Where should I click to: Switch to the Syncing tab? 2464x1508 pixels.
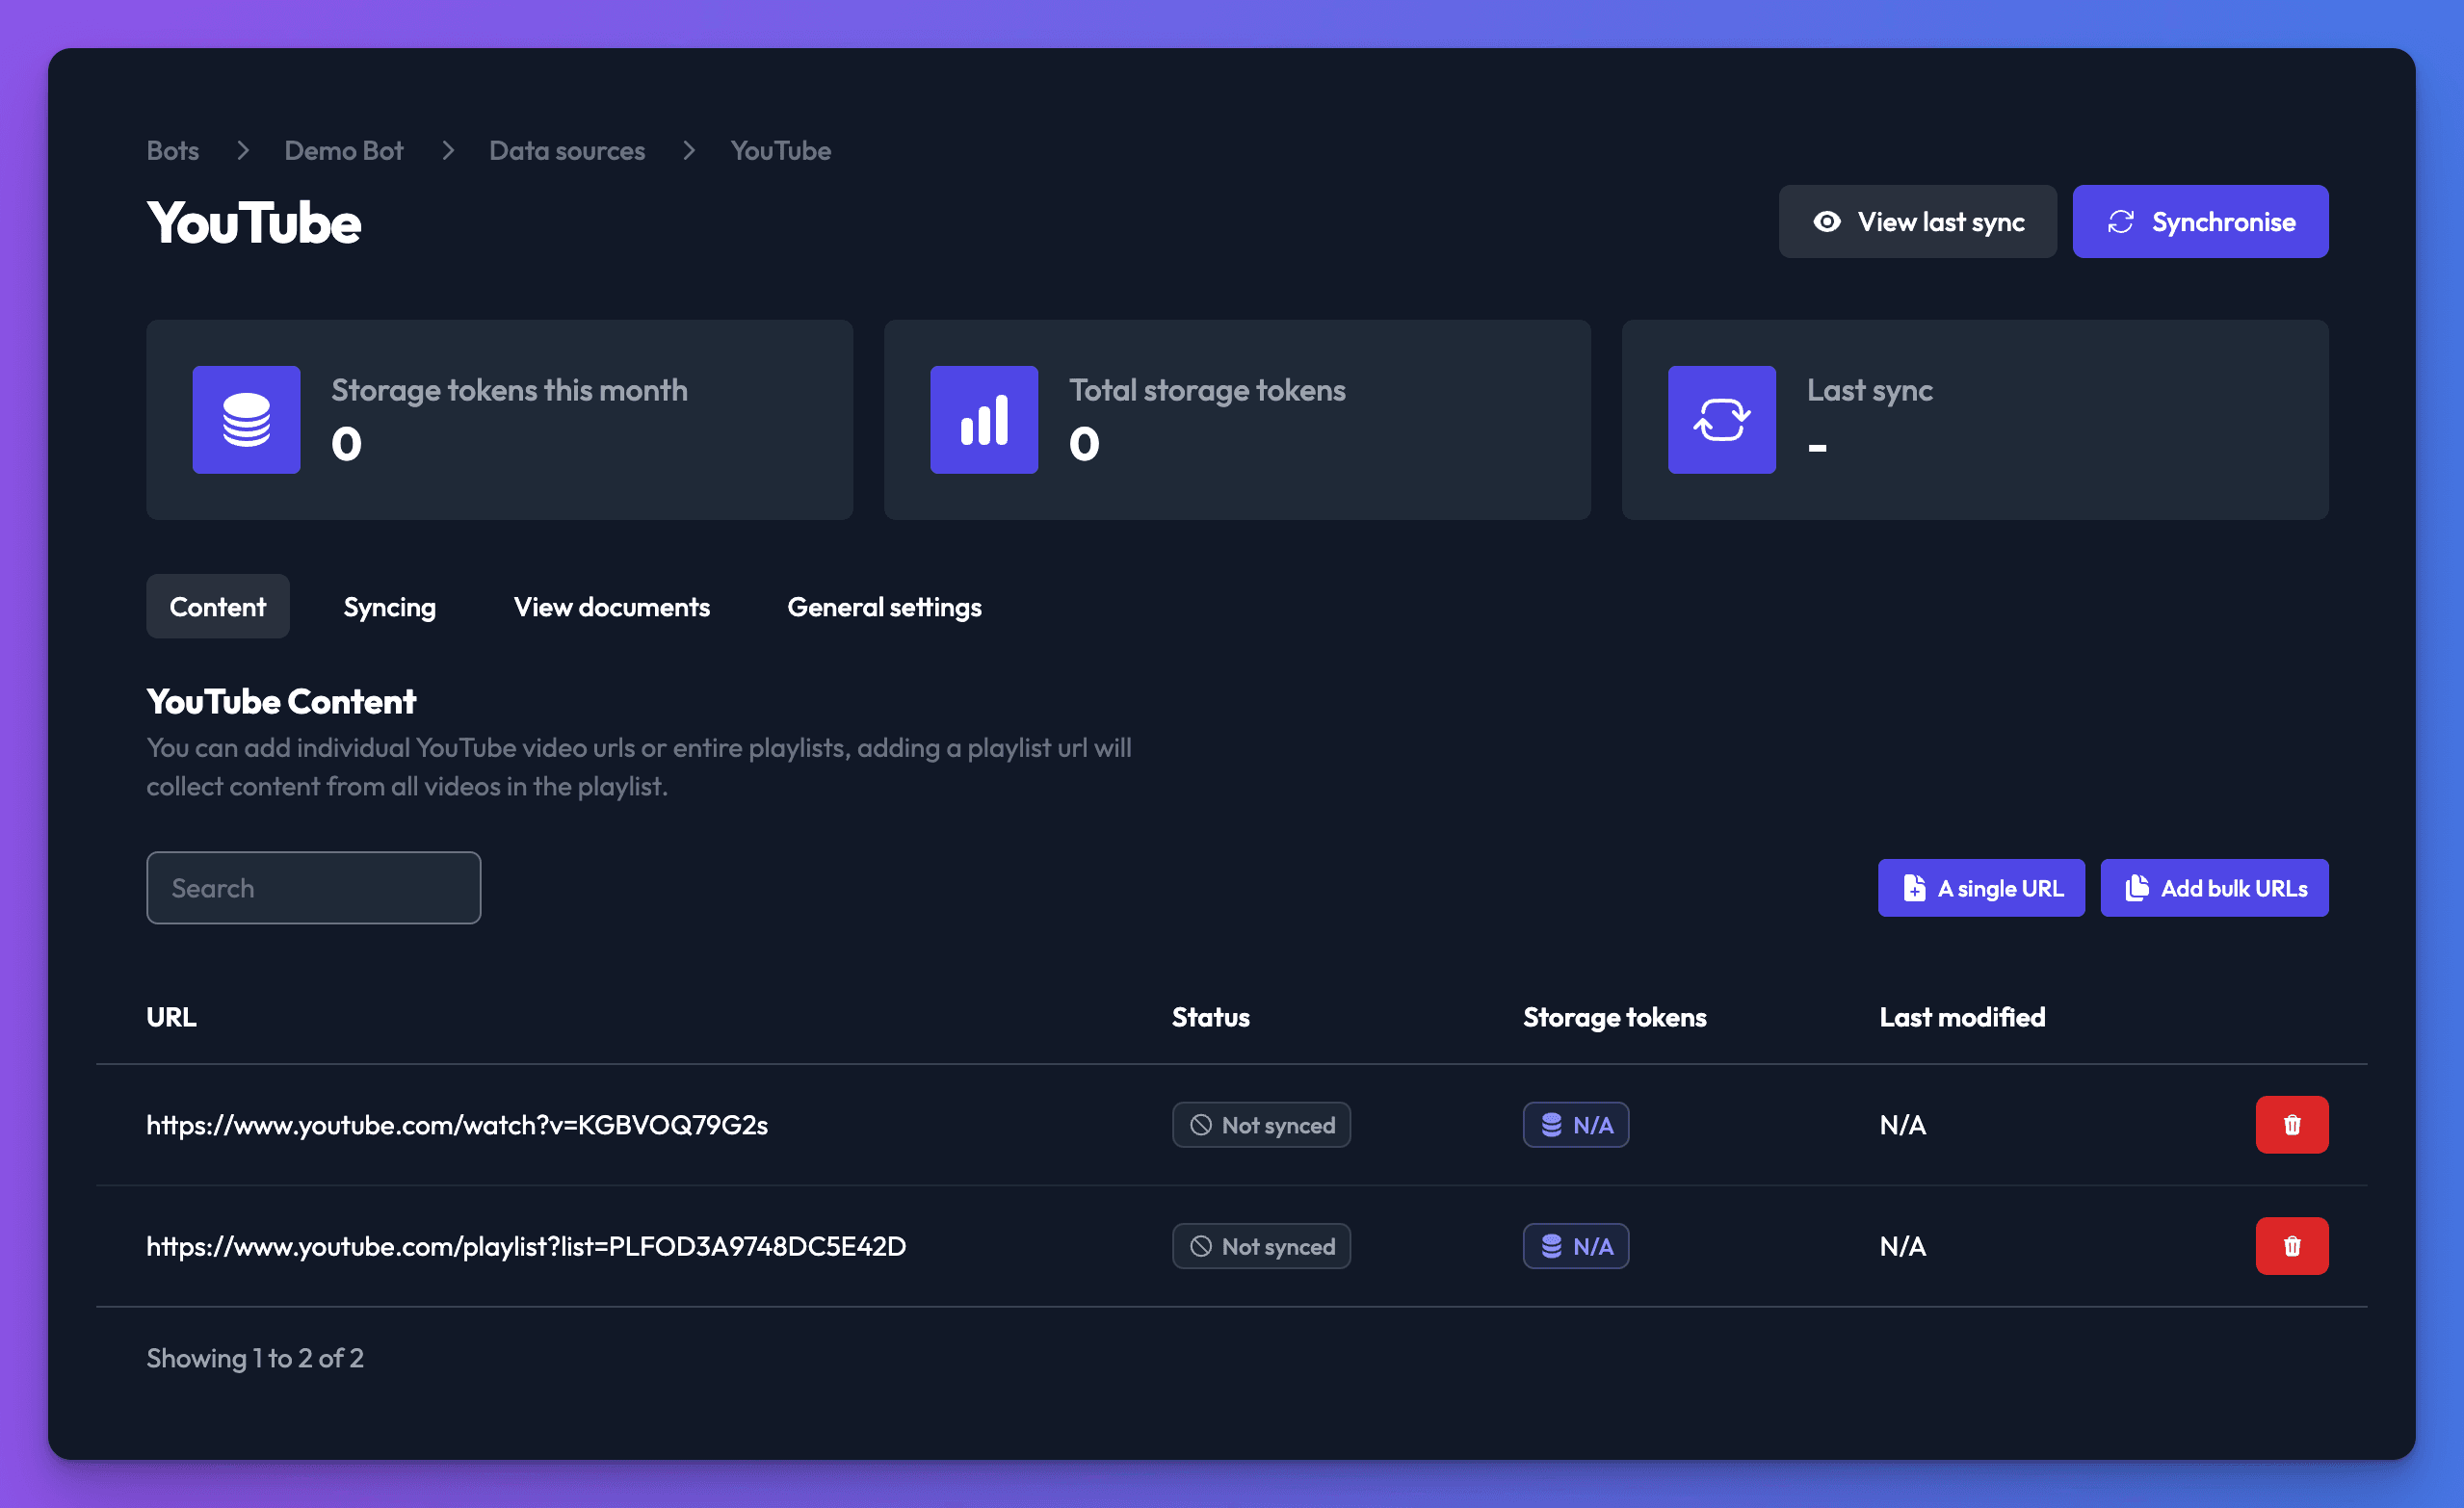point(390,607)
